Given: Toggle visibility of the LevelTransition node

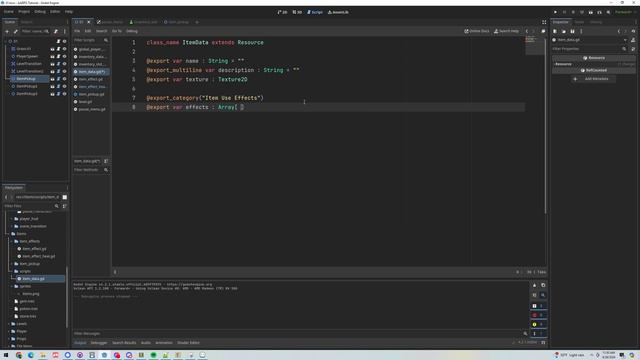Looking at the screenshot, I should coord(64,64).
